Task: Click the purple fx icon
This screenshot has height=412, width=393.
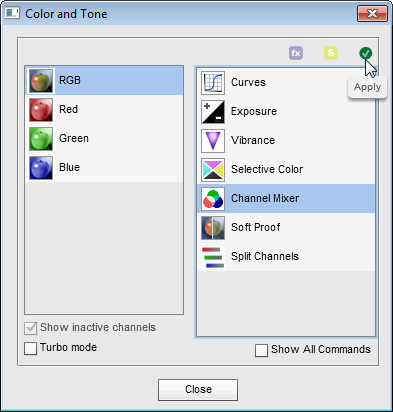Action: (x=296, y=53)
